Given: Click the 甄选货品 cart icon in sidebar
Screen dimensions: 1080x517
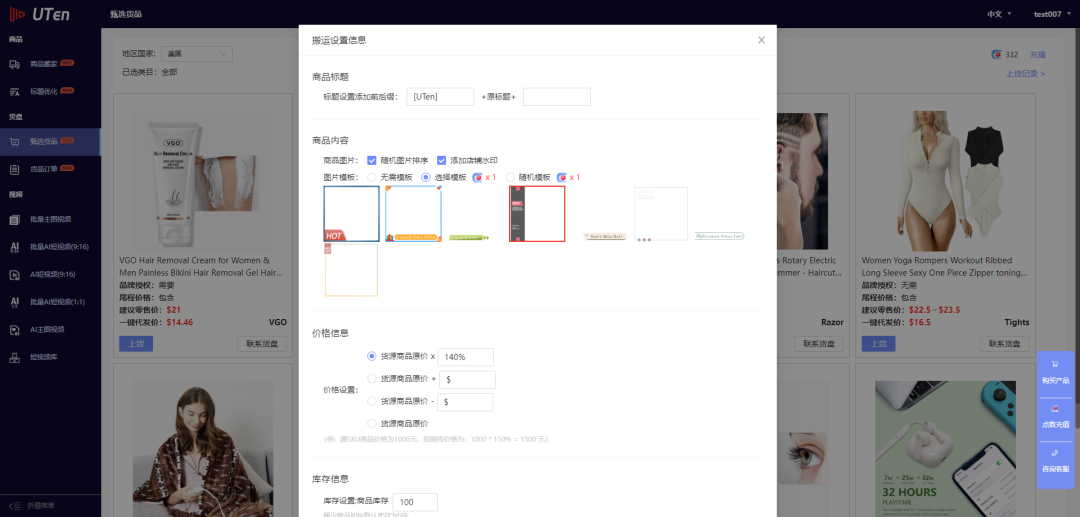Looking at the screenshot, I should coord(14,142).
